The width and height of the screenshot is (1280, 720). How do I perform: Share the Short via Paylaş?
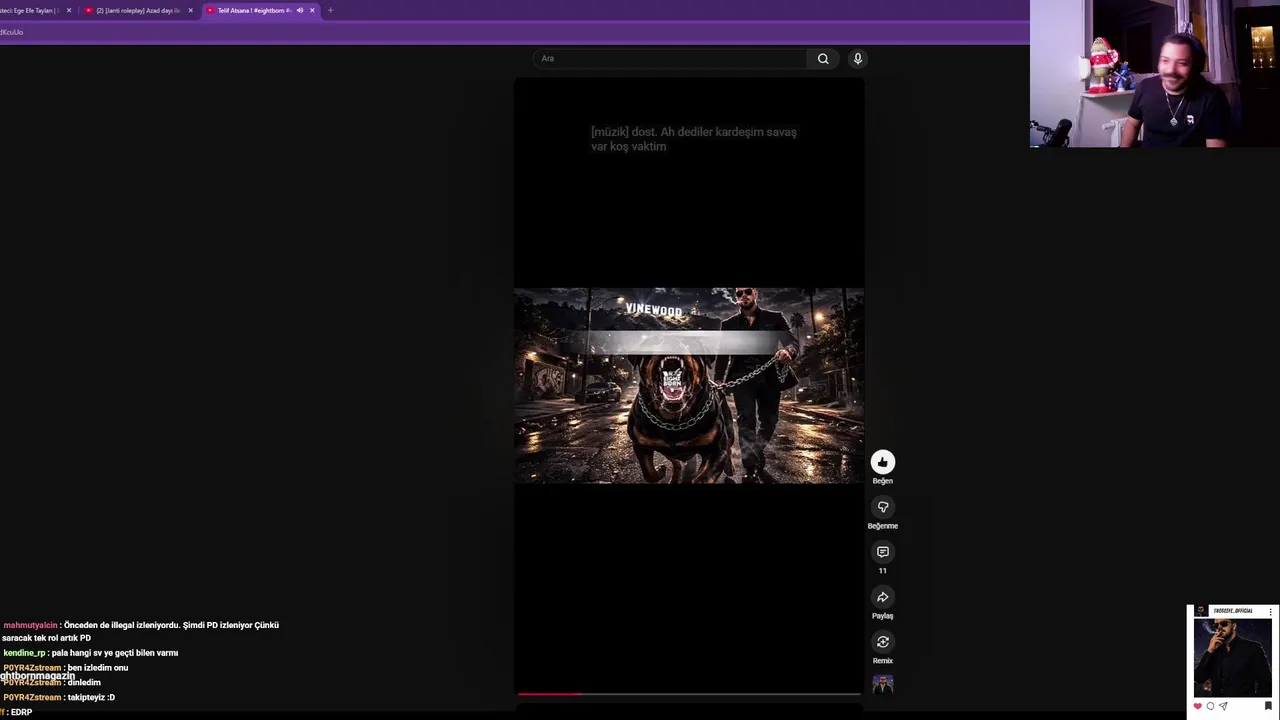pyautogui.click(x=882, y=597)
